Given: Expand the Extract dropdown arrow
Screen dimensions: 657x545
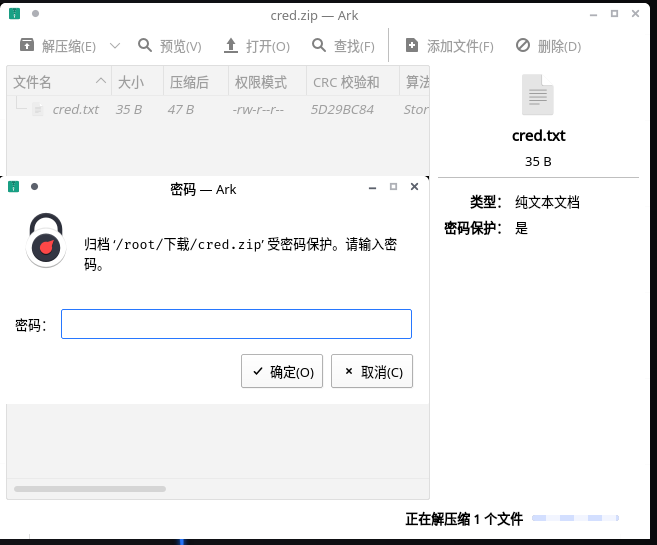Looking at the screenshot, I should (x=115, y=46).
